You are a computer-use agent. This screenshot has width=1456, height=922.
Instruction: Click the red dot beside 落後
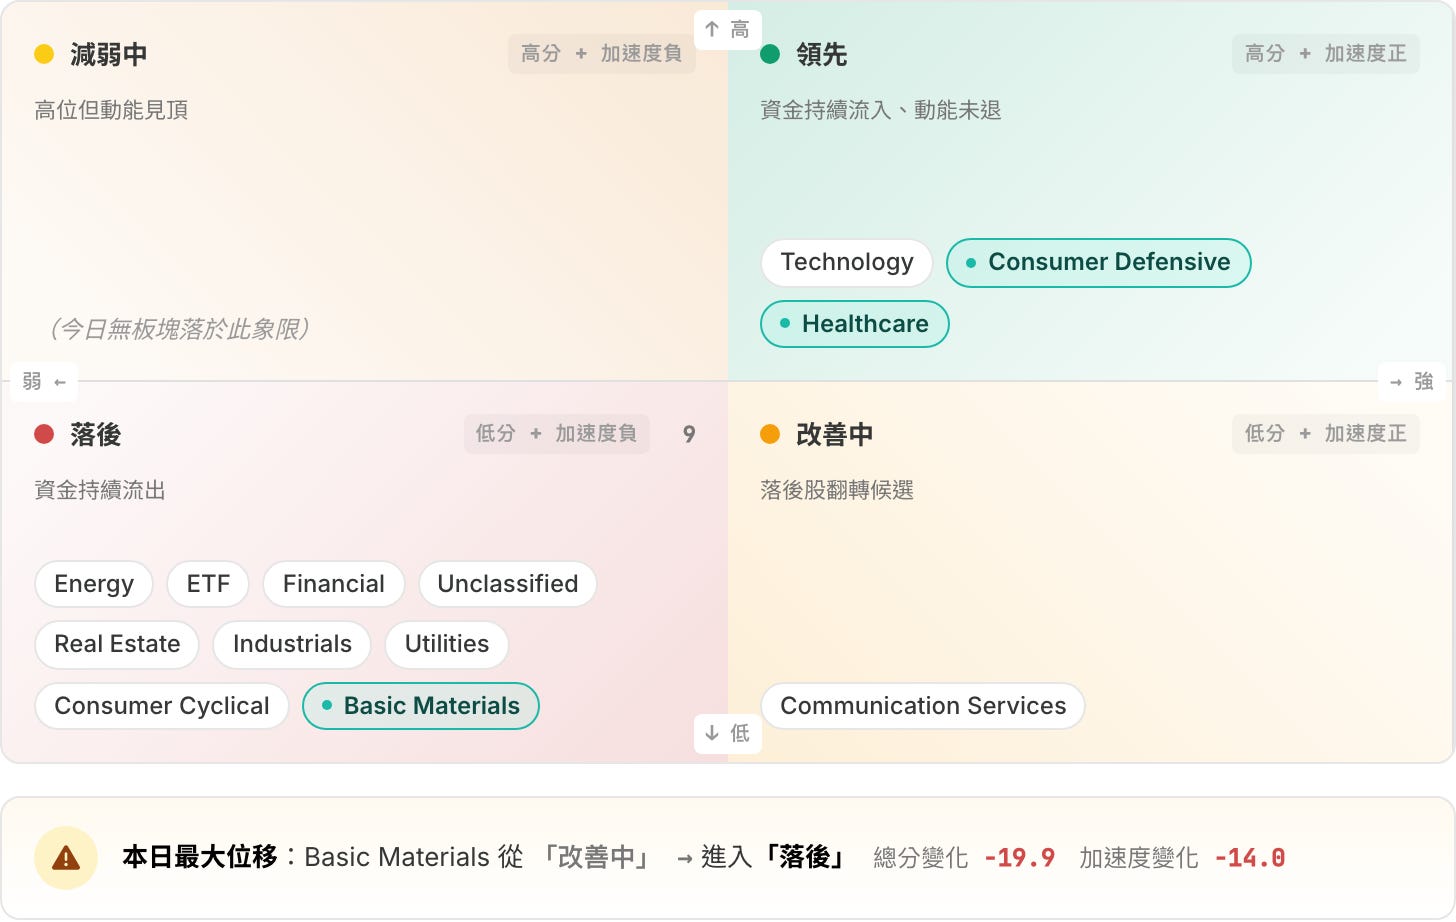pos(44,434)
